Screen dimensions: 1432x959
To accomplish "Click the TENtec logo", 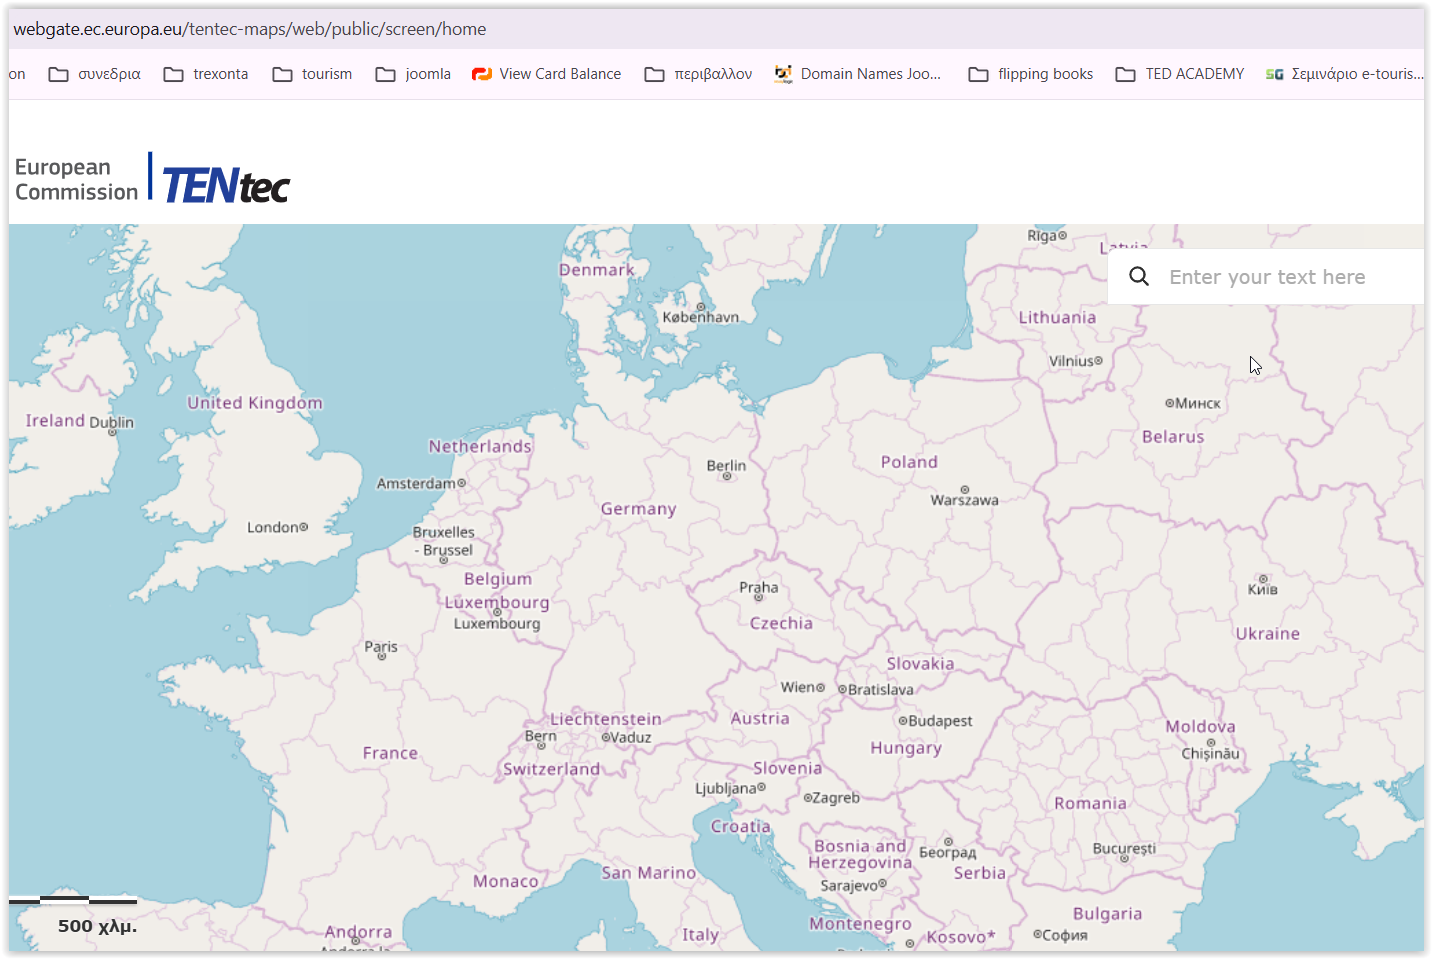I will point(226,185).
